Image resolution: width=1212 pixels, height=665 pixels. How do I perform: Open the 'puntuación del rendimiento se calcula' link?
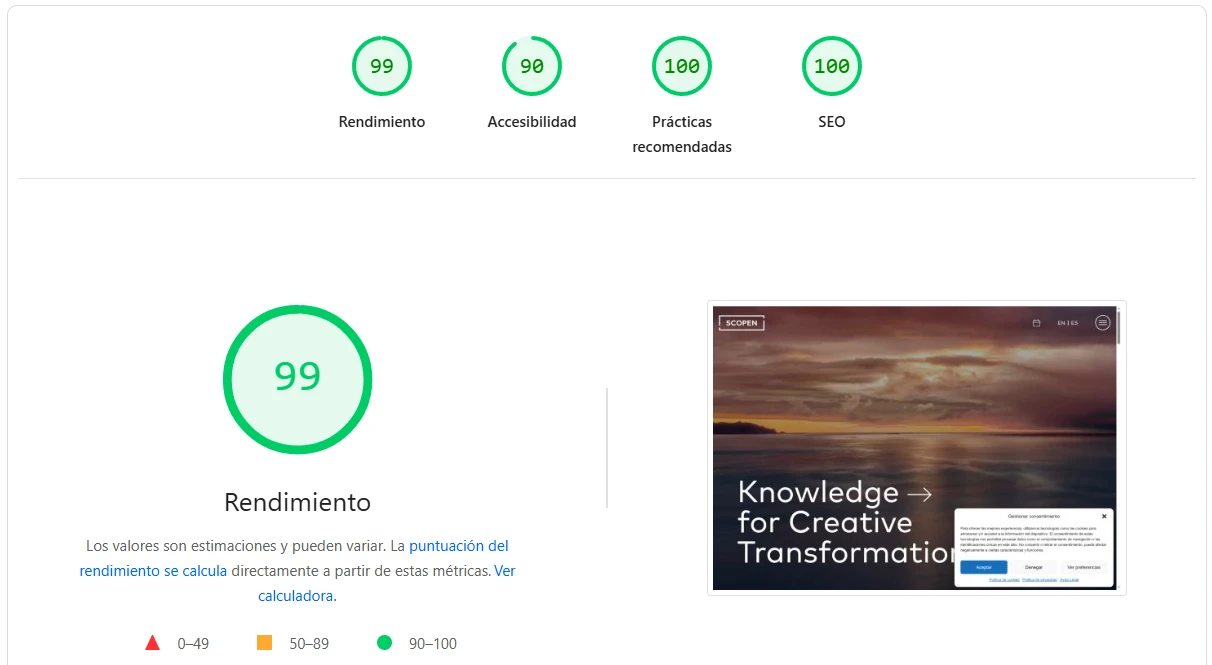(458, 546)
